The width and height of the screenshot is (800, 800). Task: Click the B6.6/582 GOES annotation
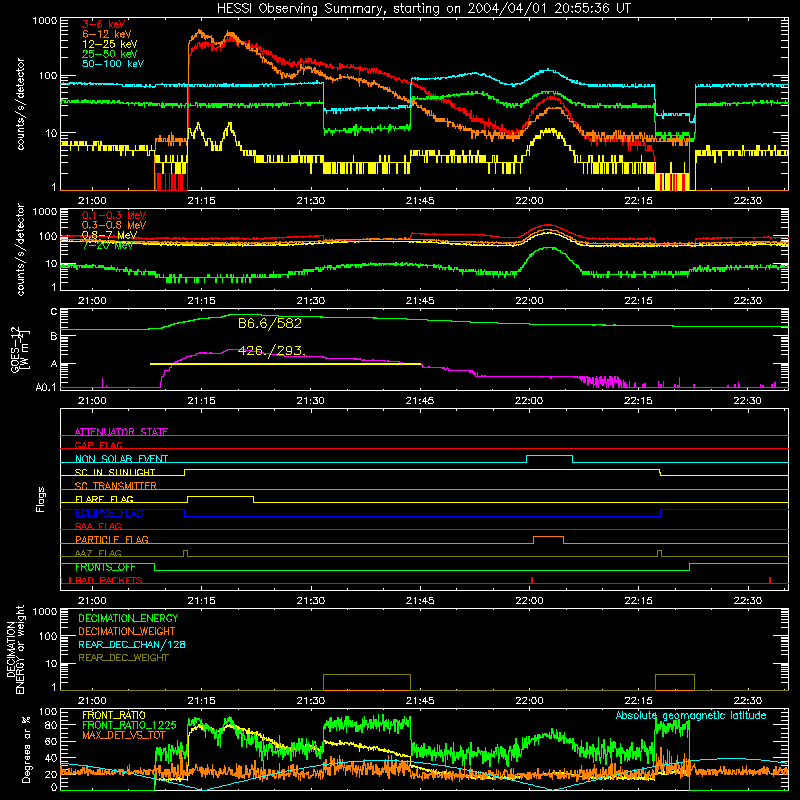click(x=269, y=323)
